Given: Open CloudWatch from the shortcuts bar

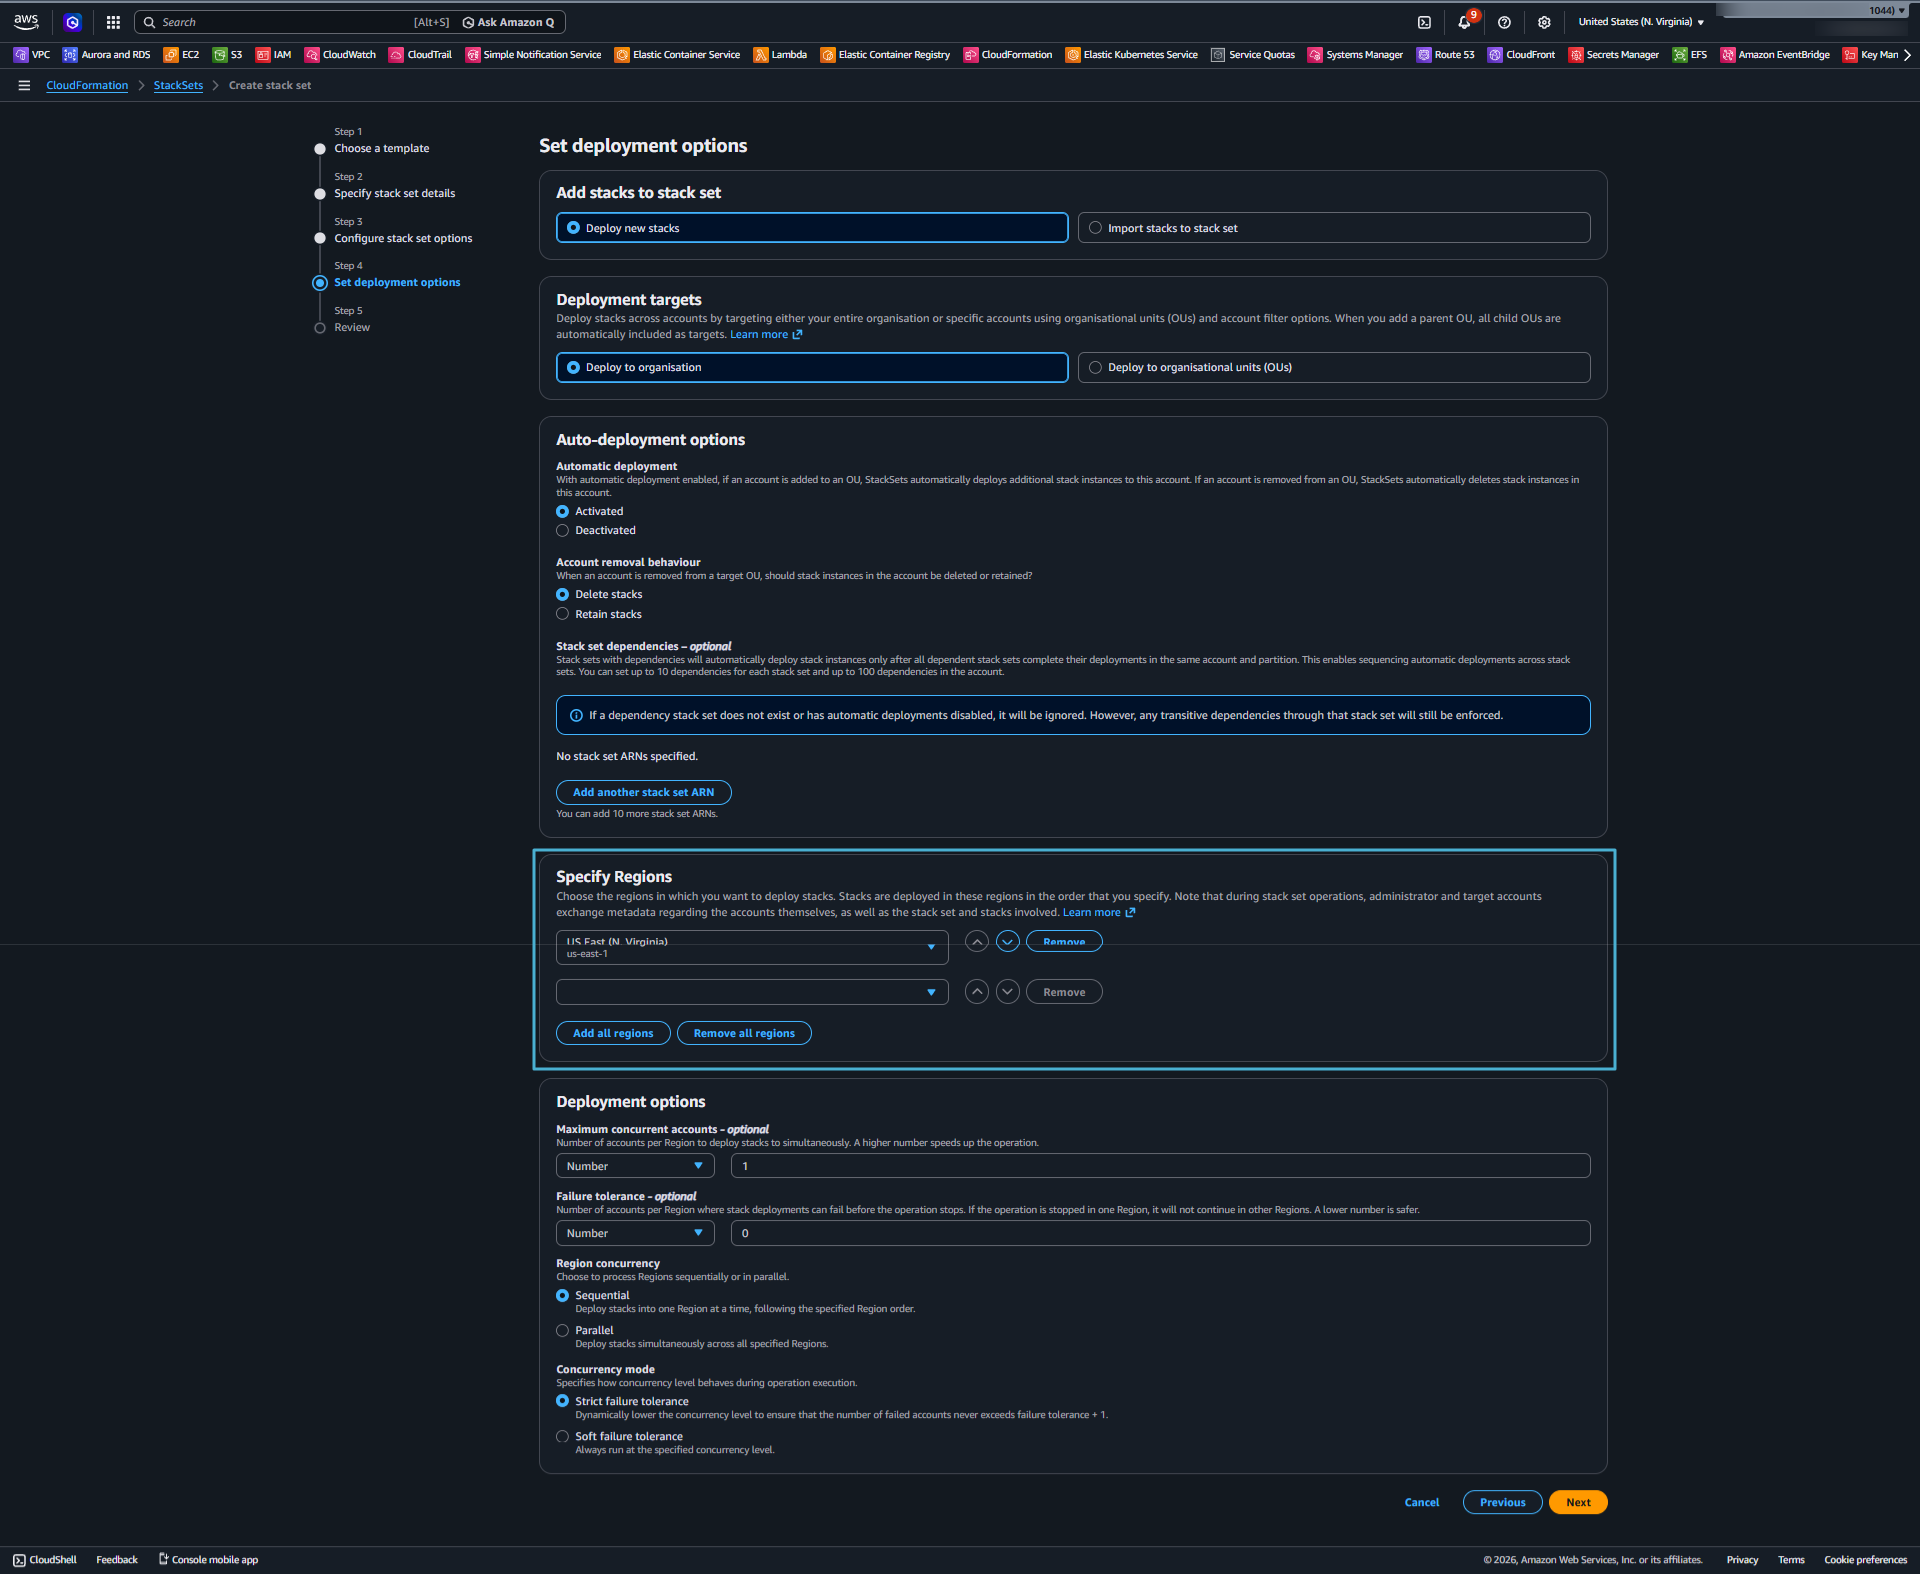Looking at the screenshot, I should [x=340, y=55].
